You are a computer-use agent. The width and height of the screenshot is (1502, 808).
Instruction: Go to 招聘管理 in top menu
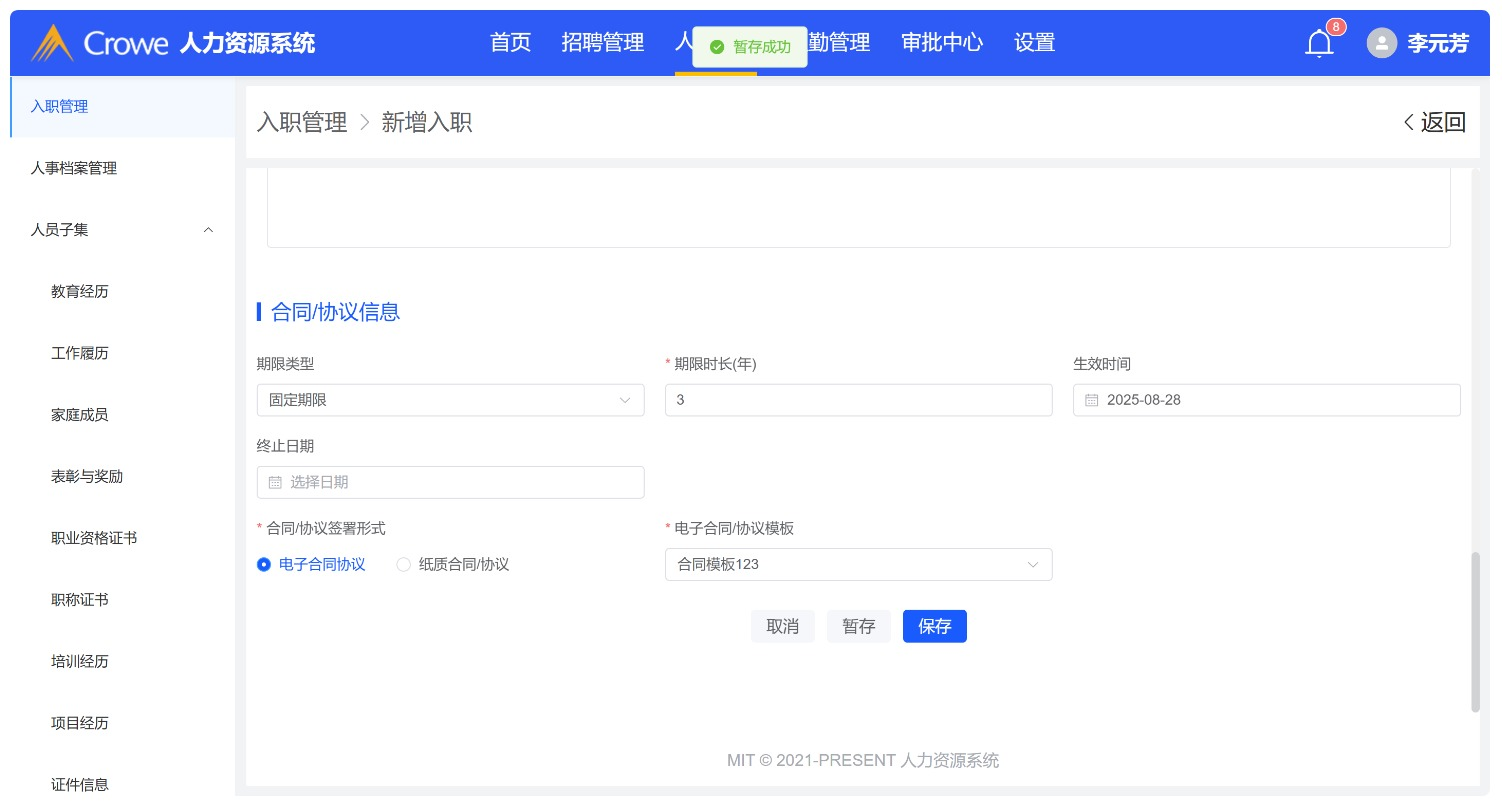(602, 43)
